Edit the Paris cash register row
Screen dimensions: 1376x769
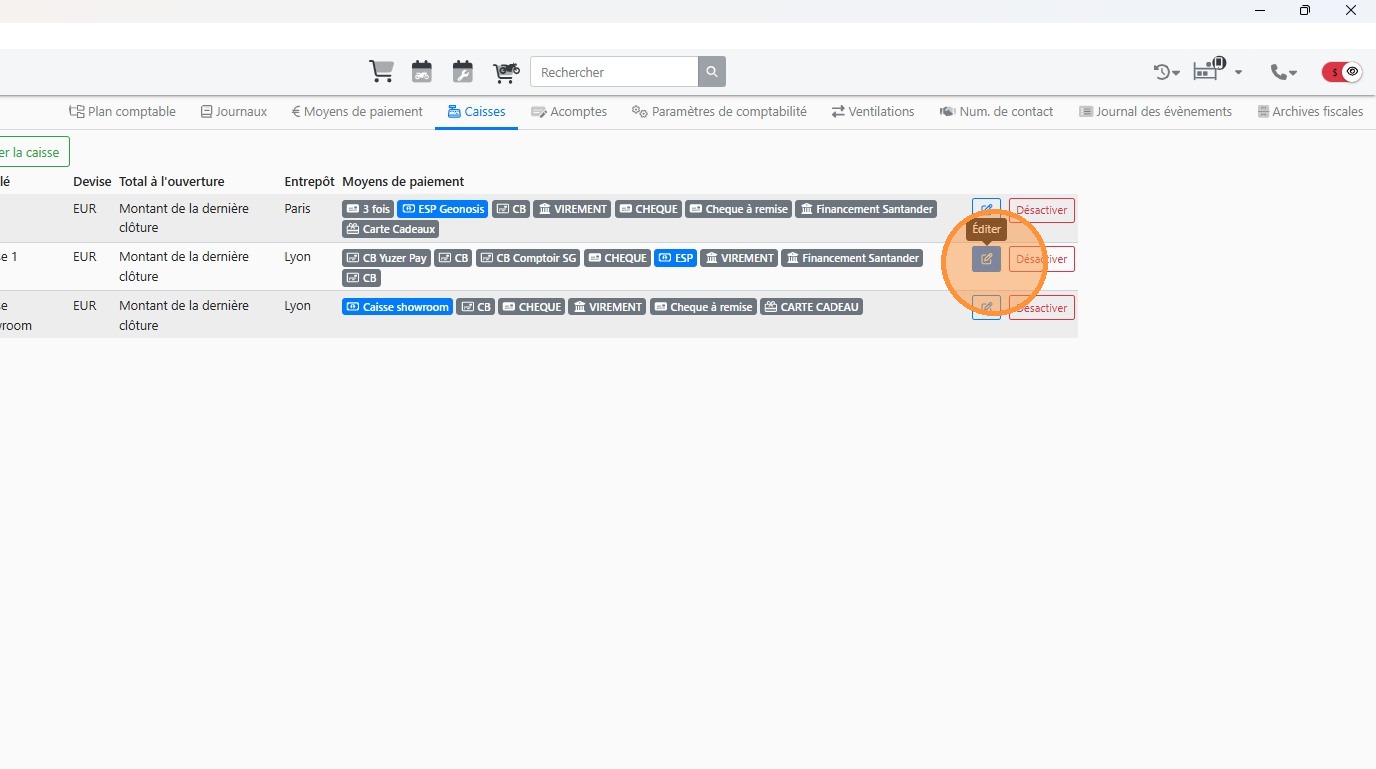click(986, 210)
